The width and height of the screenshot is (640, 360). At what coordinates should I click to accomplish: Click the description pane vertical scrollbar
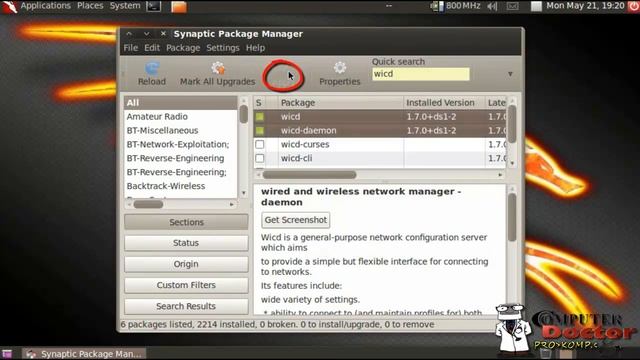pyautogui.click(x=512, y=217)
